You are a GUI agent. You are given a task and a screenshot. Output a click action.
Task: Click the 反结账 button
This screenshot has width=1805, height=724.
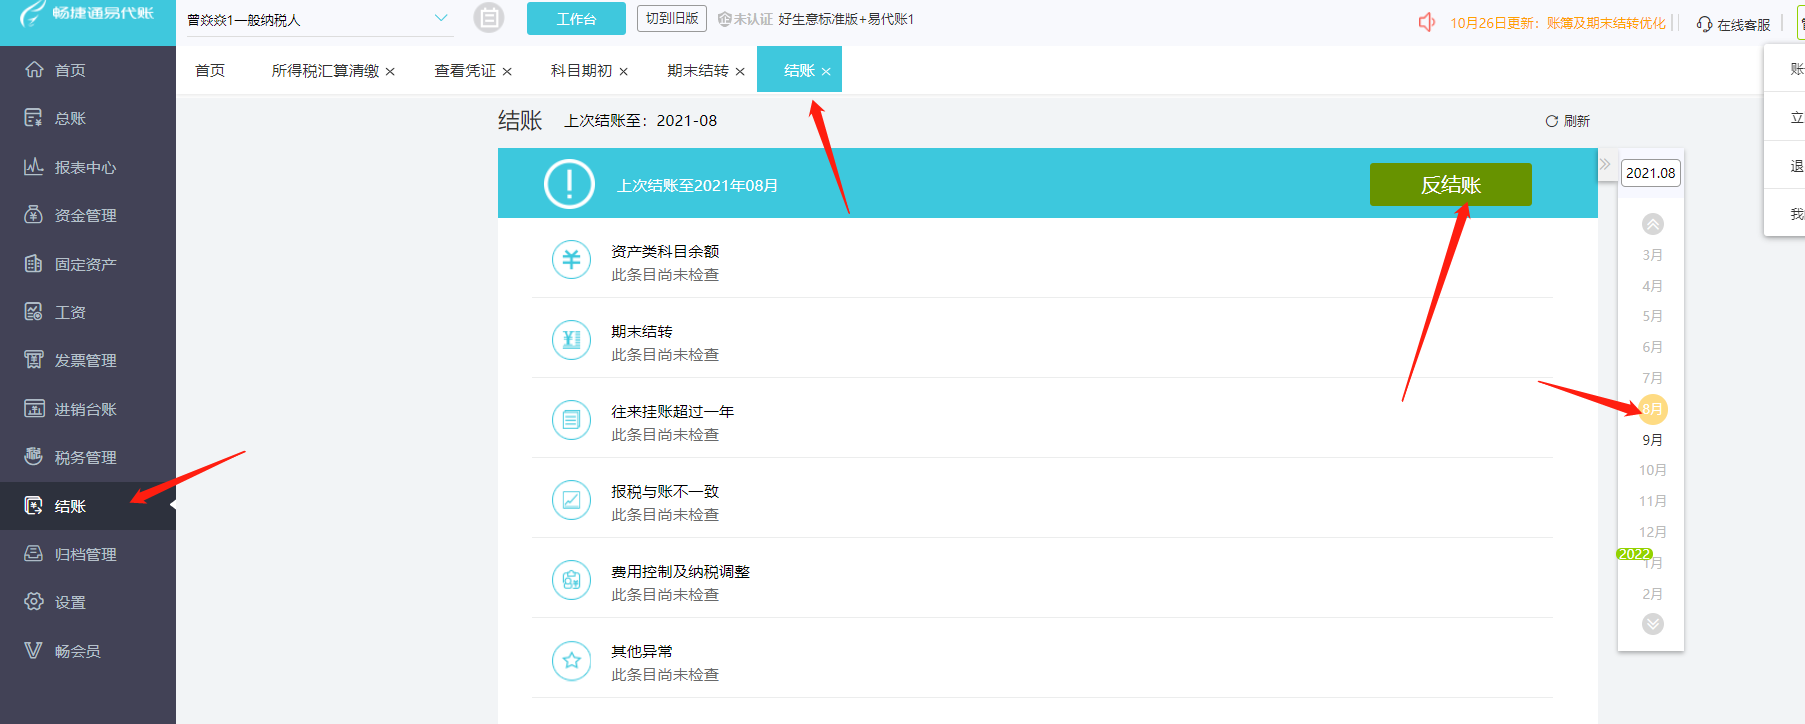1451,185
